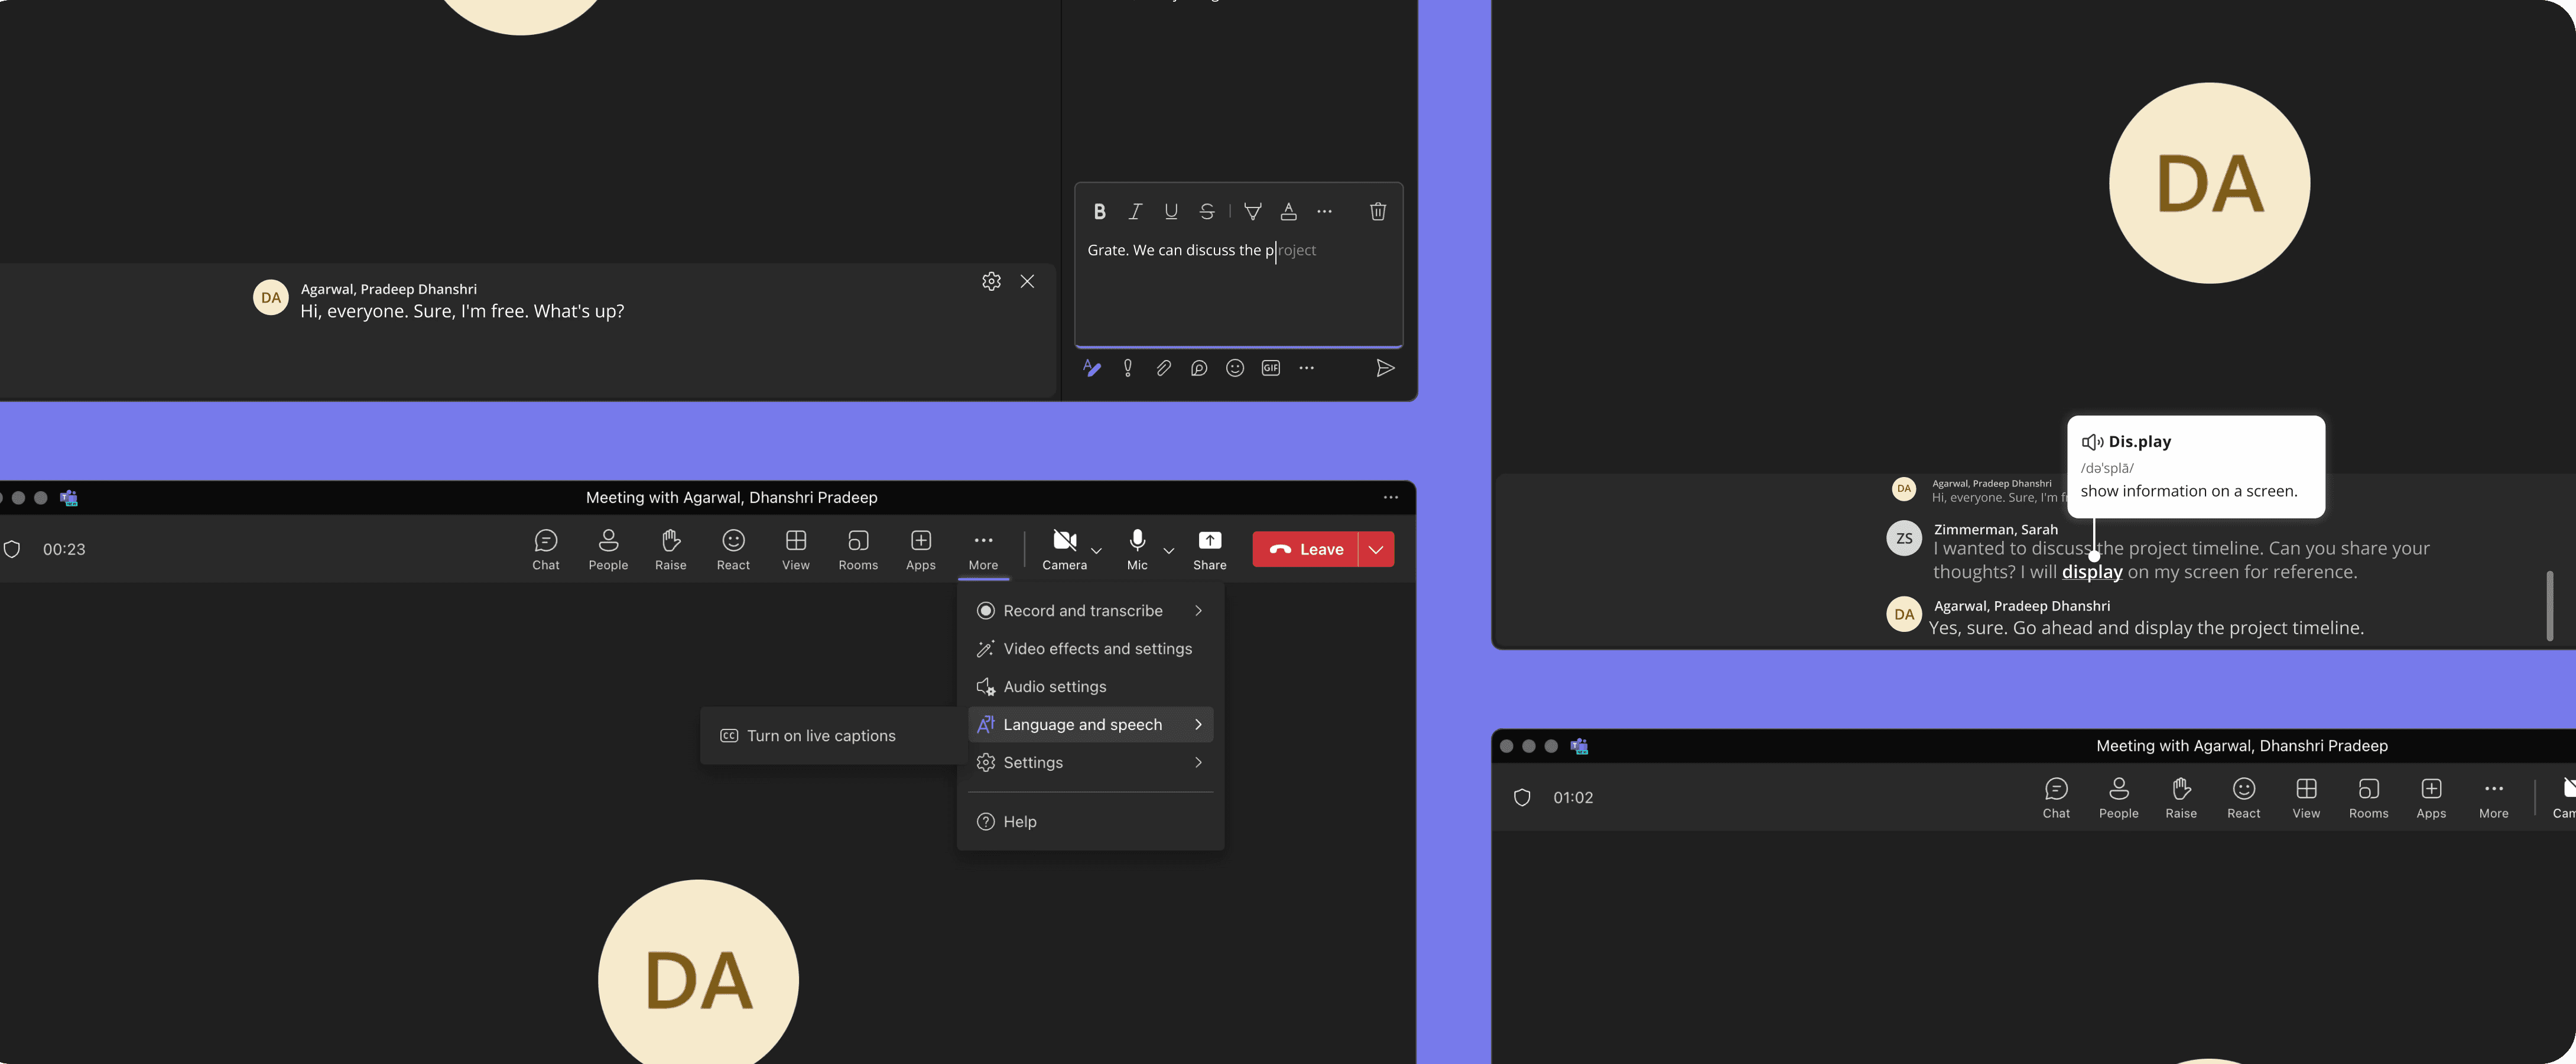Send the chat message
The image size is (2576, 1064).
click(x=1385, y=368)
